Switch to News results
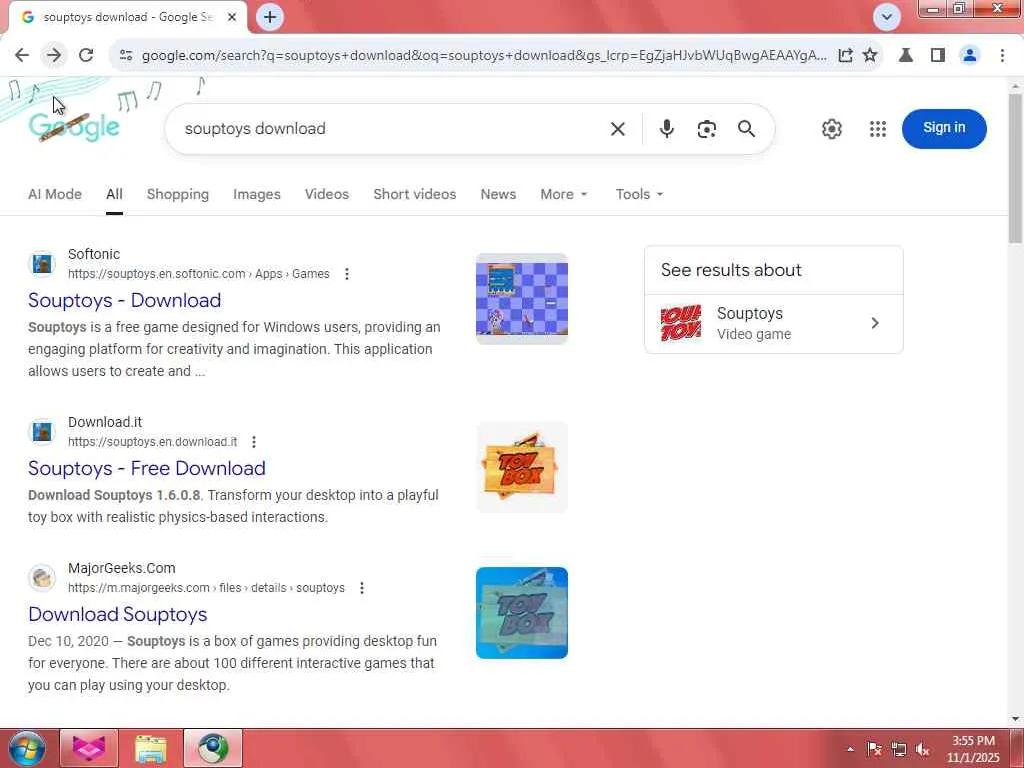 pos(498,194)
